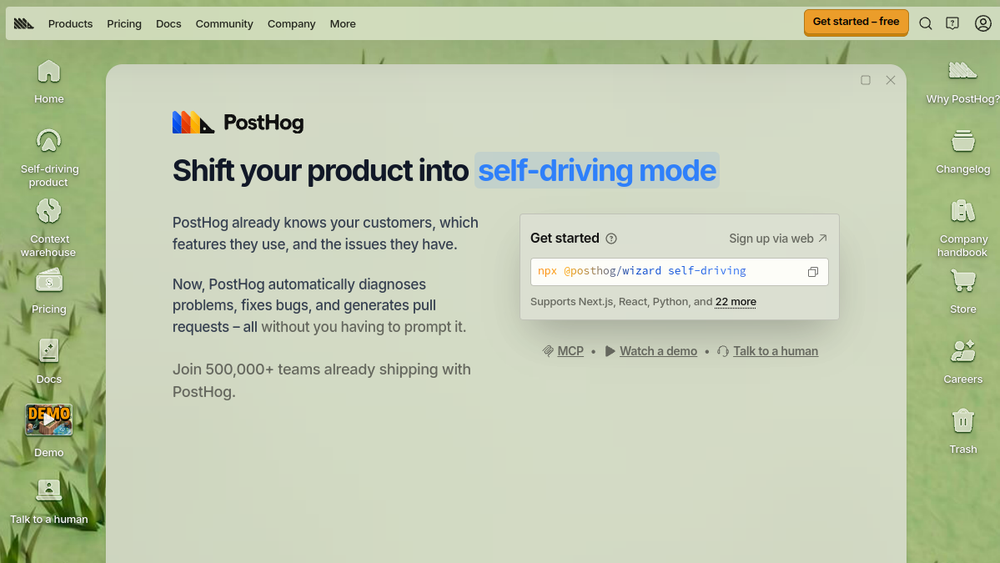Open the Trash desktop icon
Image resolution: width=1000 pixels, height=563 pixels.
[963, 432]
